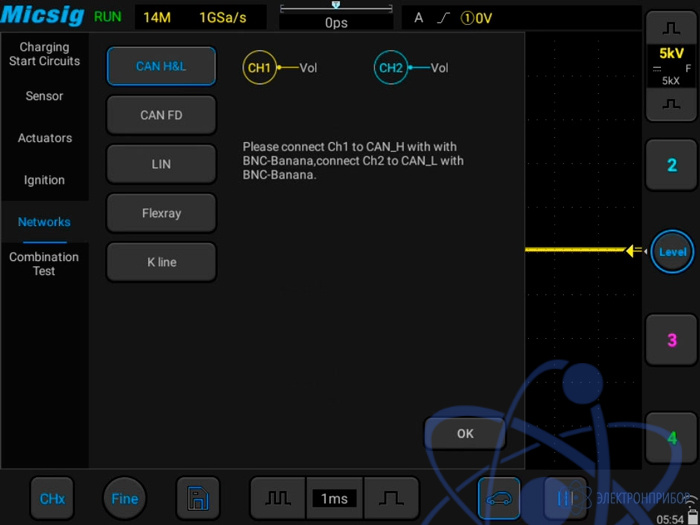The height and width of the screenshot is (525, 700).
Task: Toggle the Fine adjustment button
Action: point(125,498)
